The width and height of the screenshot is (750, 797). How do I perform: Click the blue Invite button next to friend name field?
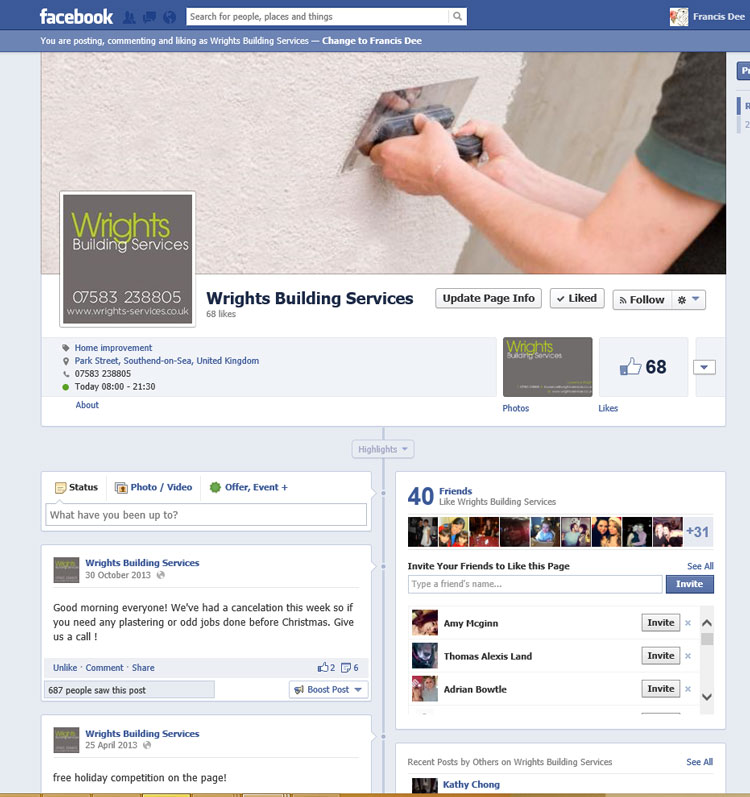690,584
